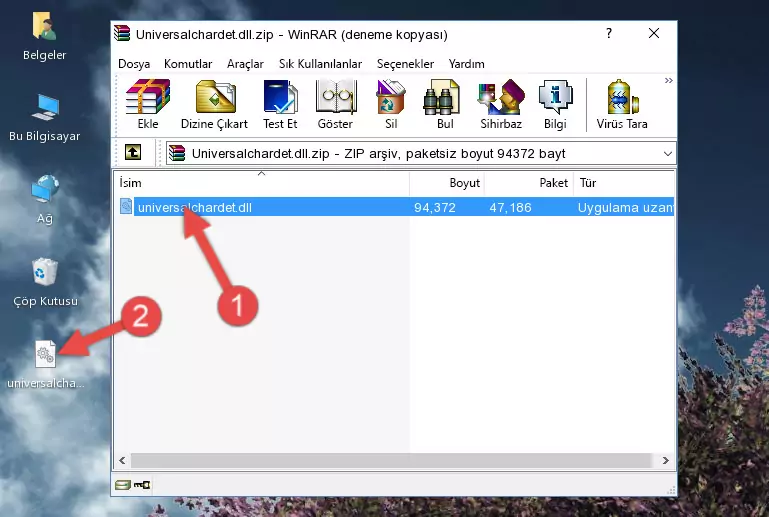Select the universalchardet.dll file row
Viewport: 769px width, 517px height.
[x=396, y=207]
